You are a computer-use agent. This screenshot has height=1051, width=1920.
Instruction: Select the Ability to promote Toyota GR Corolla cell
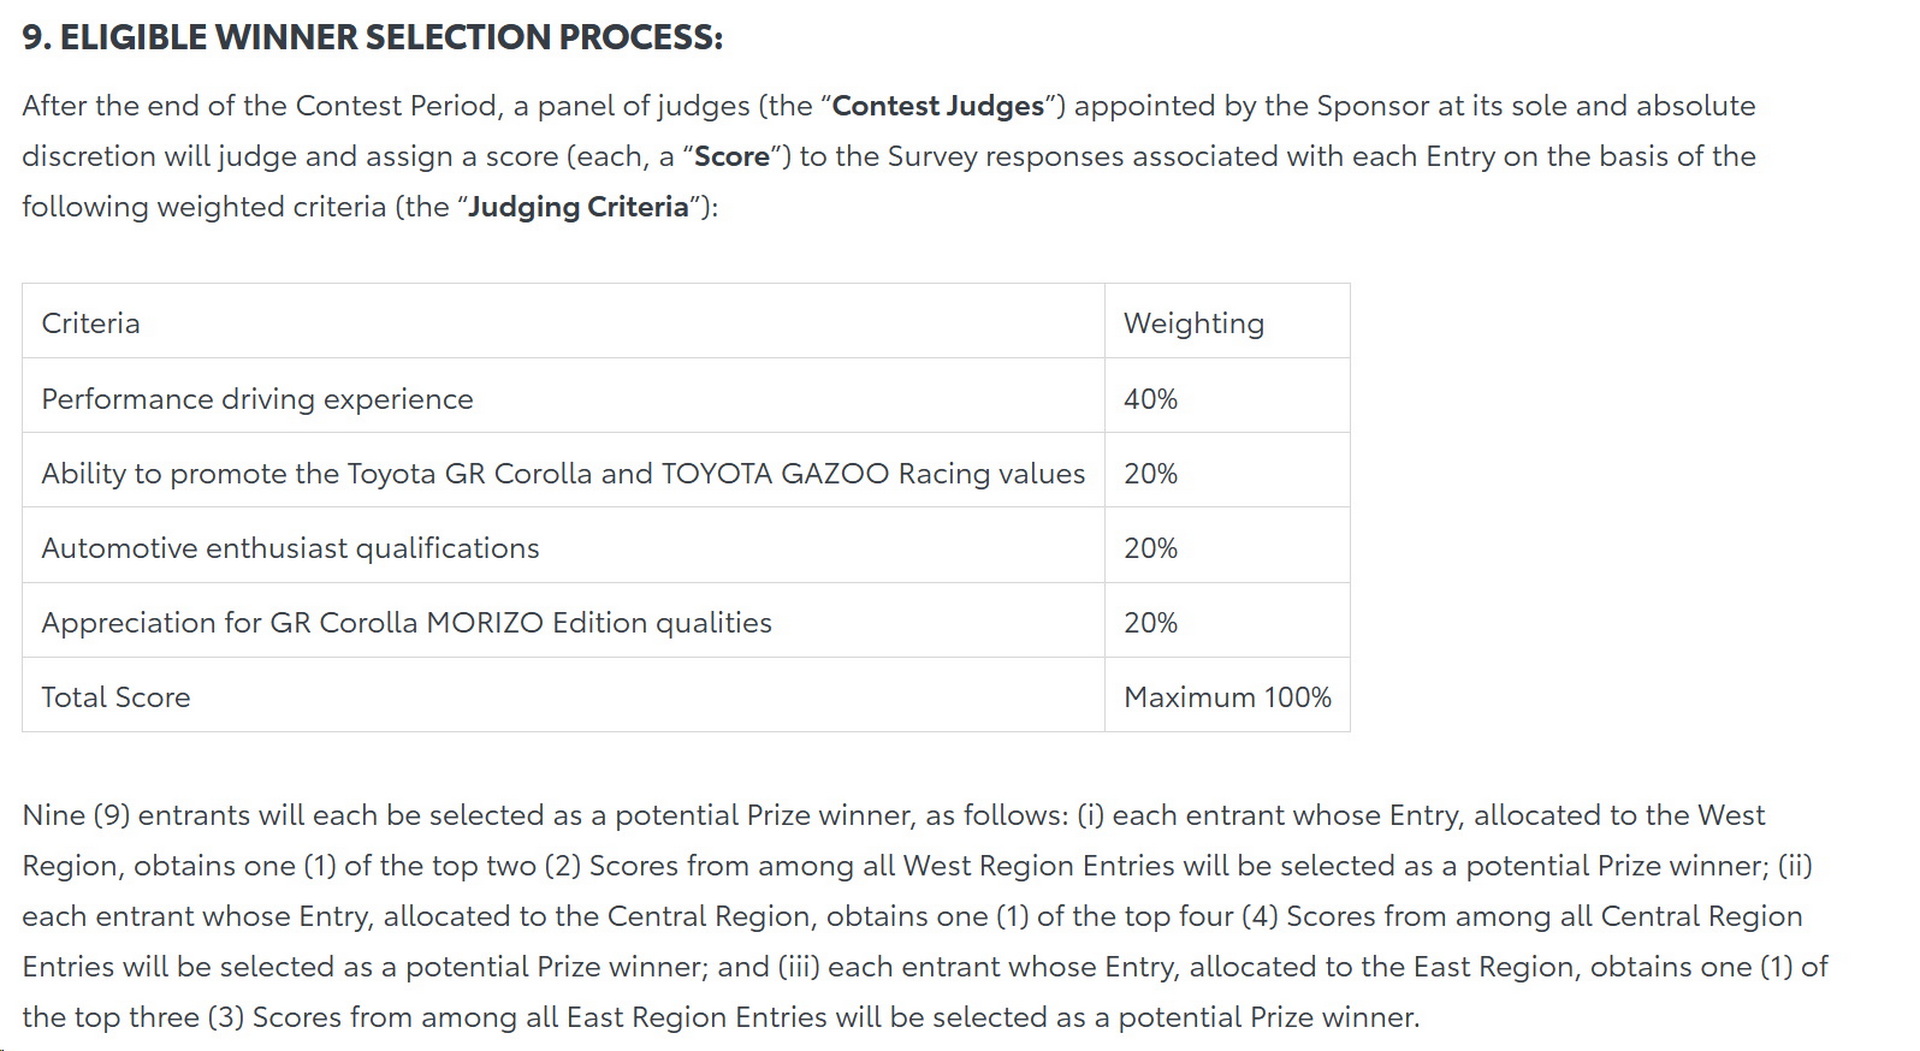pos(562,473)
